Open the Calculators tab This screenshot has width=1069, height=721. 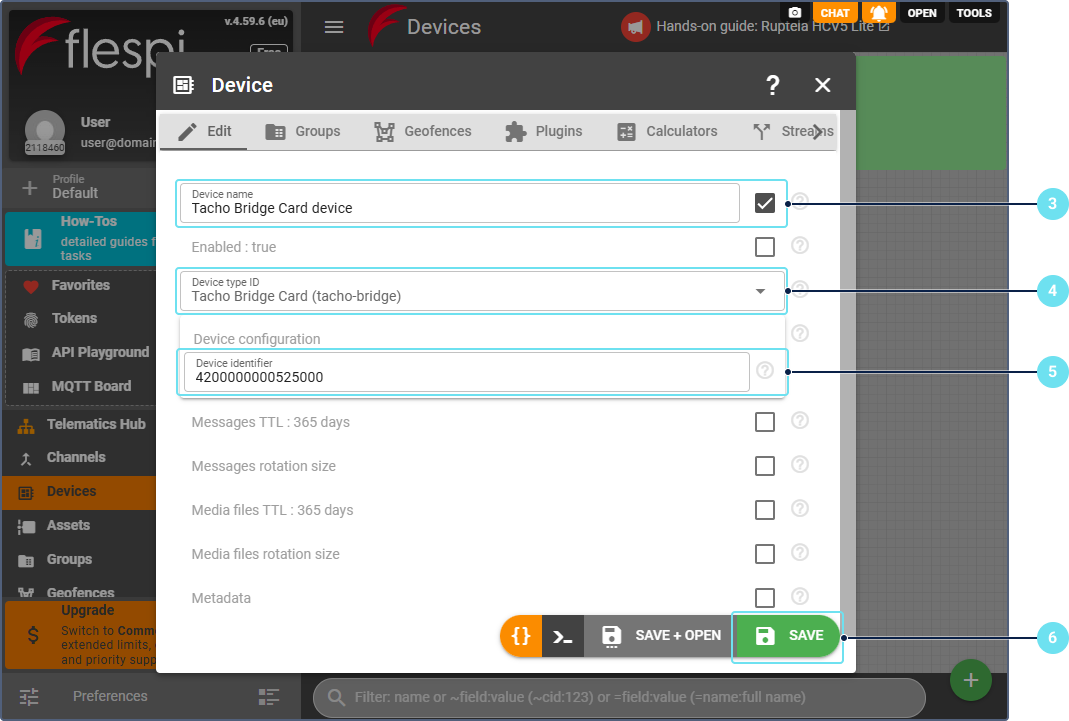pyautogui.click(x=667, y=131)
